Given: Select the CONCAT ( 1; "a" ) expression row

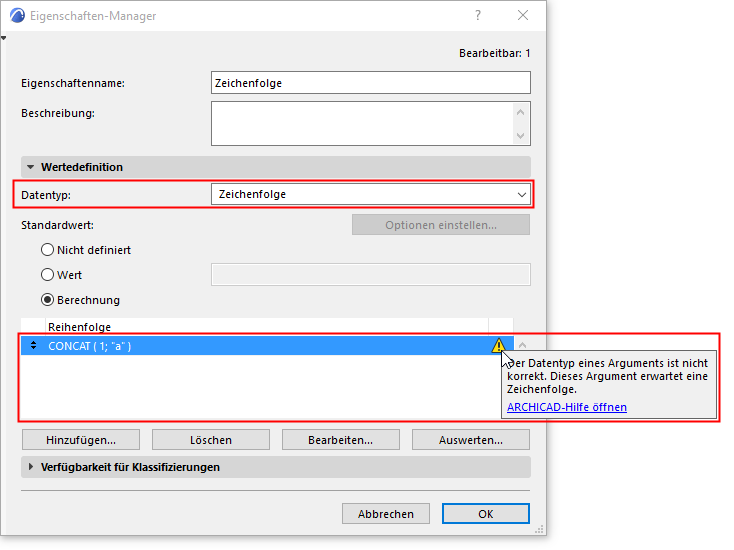Looking at the screenshot, I should [x=267, y=345].
